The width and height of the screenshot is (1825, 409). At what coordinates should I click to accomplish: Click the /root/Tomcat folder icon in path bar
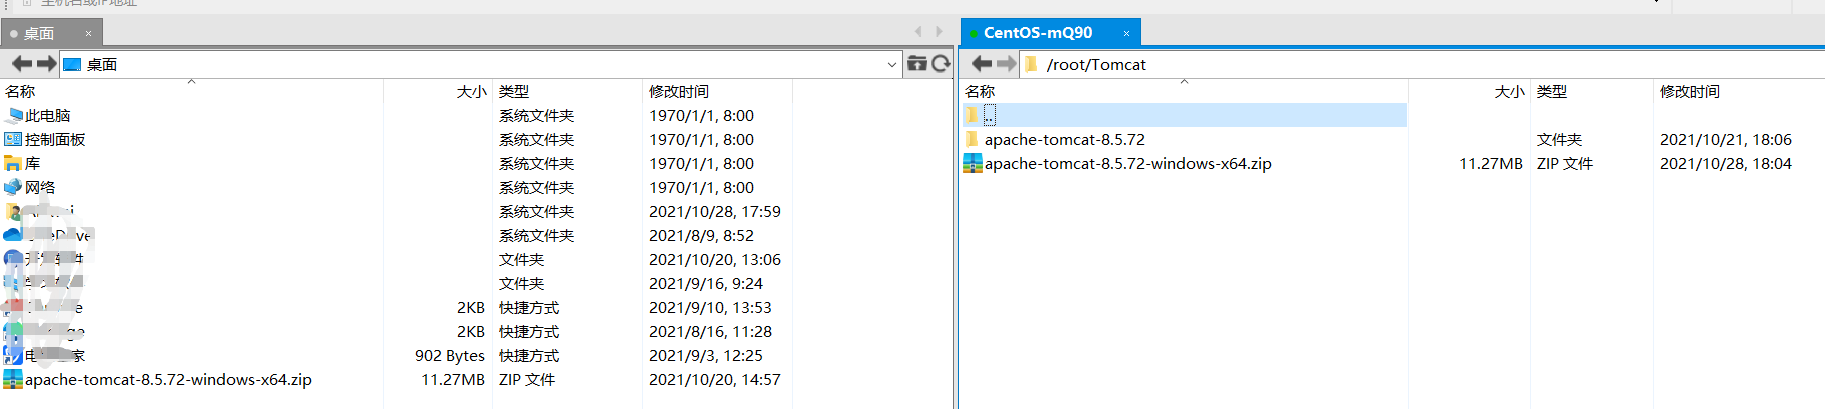pyautogui.click(x=1031, y=64)
